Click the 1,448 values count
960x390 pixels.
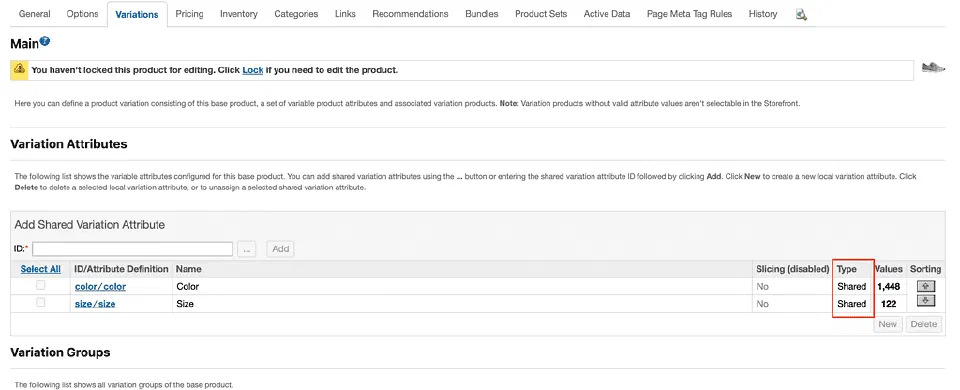click(889, 287)
